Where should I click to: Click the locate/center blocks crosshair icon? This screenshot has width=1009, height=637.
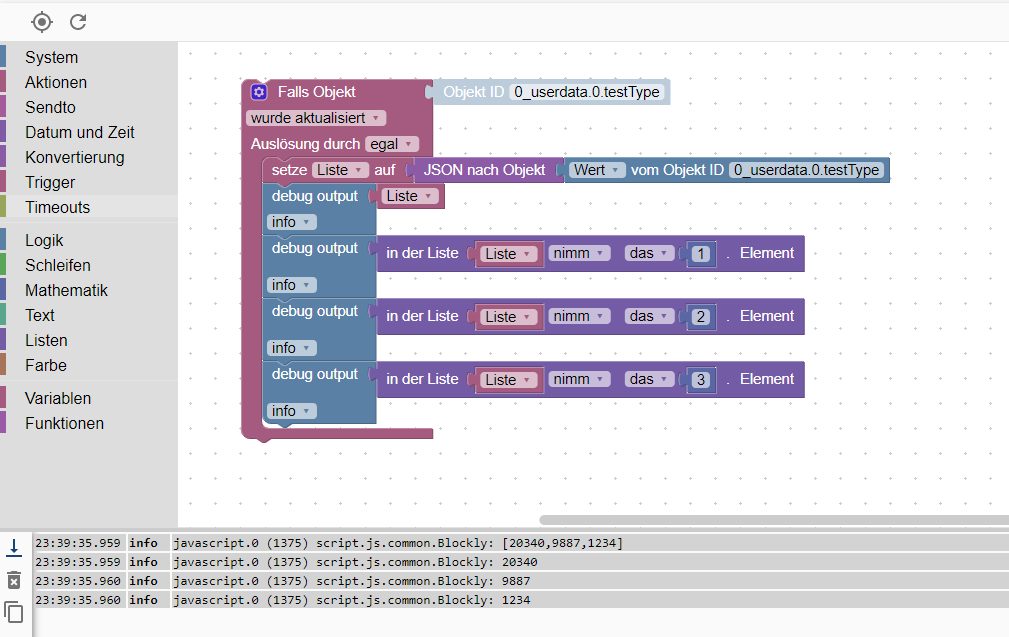point(42,22)
